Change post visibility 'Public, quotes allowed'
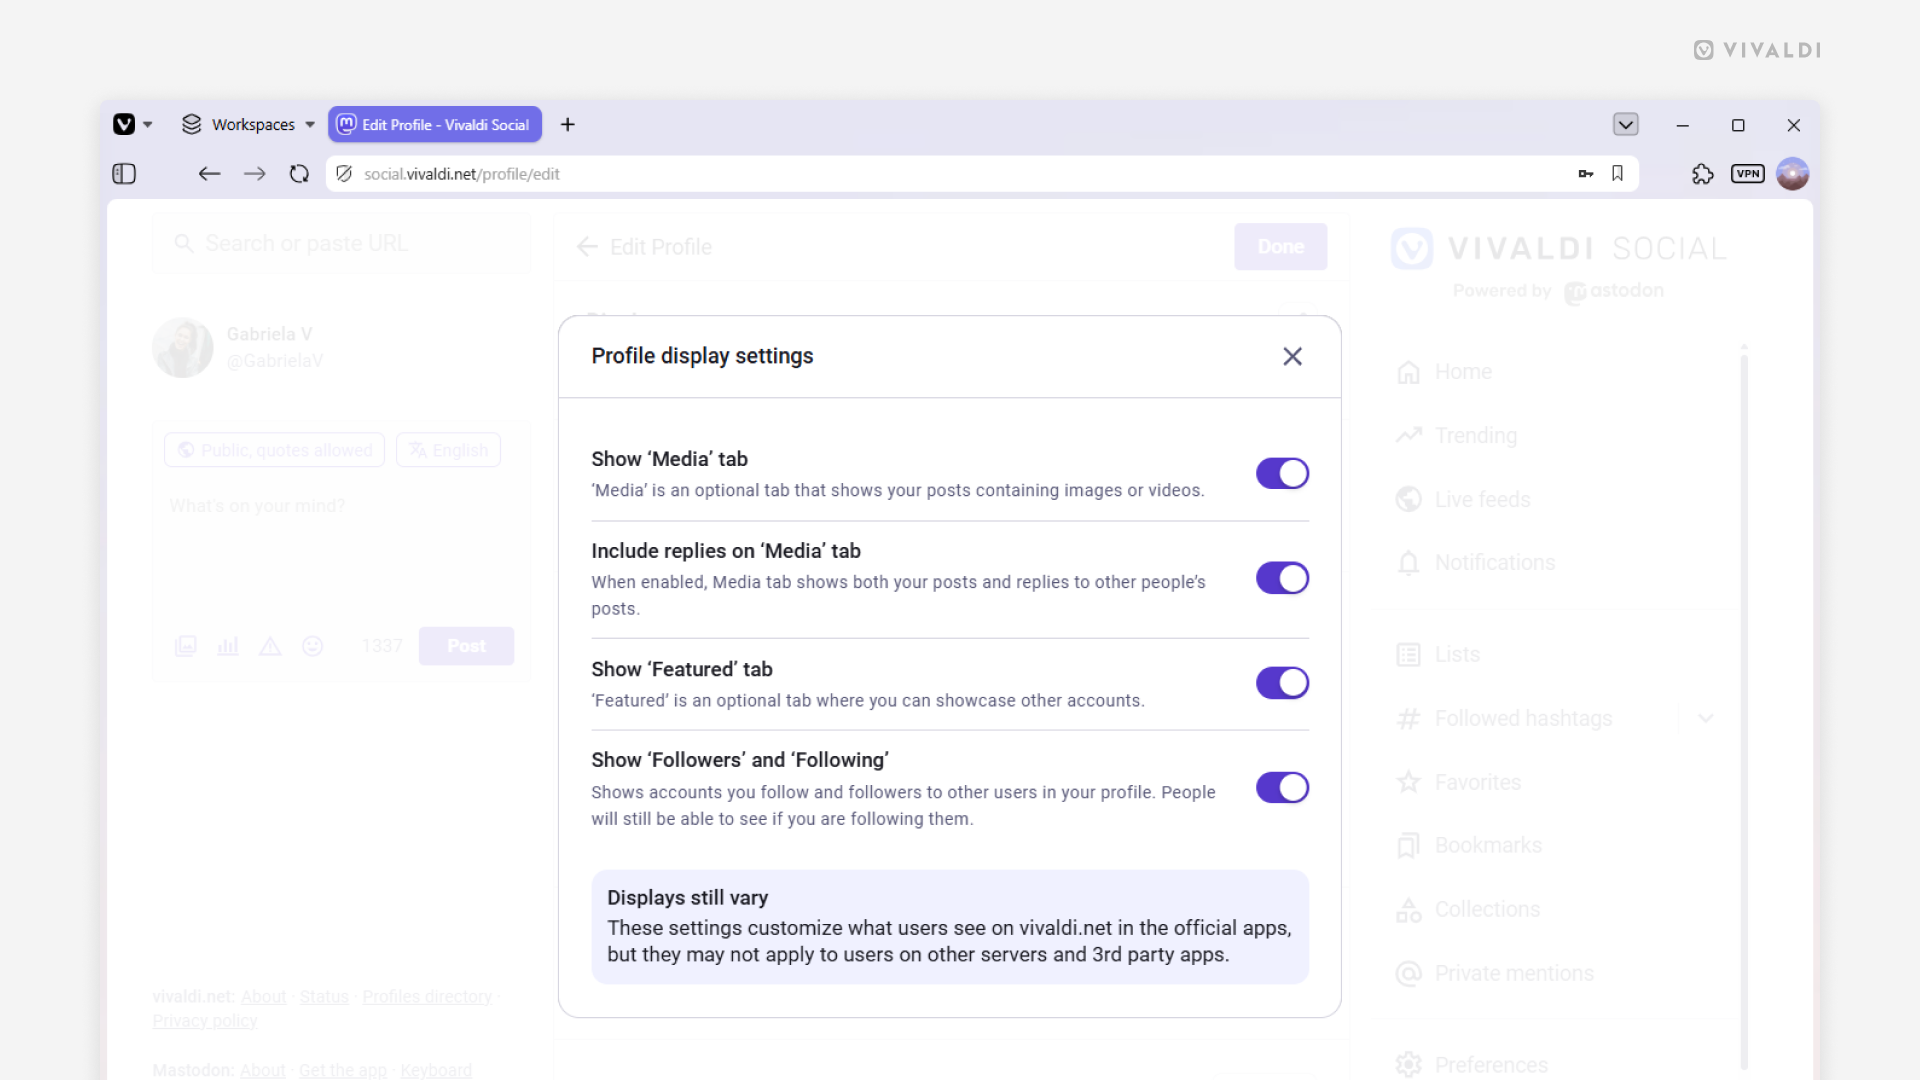 275,451
